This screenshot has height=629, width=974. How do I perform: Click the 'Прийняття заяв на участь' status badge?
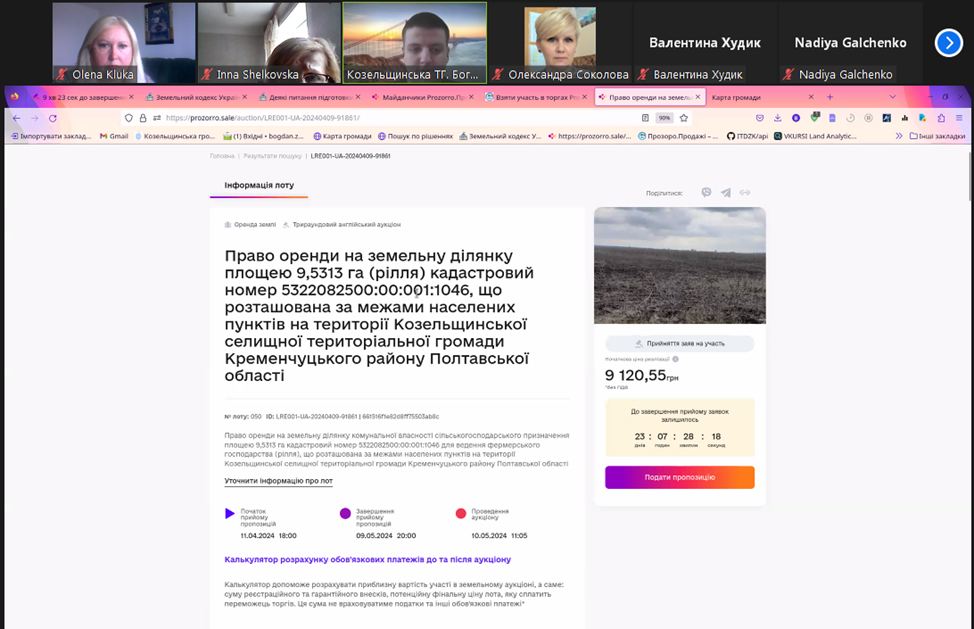(x=680, y=343)
